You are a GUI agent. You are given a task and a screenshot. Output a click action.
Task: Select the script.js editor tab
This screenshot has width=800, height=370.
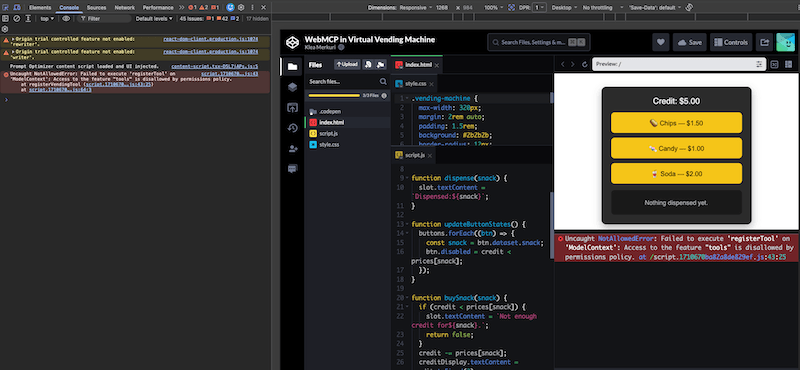[413, 155]
